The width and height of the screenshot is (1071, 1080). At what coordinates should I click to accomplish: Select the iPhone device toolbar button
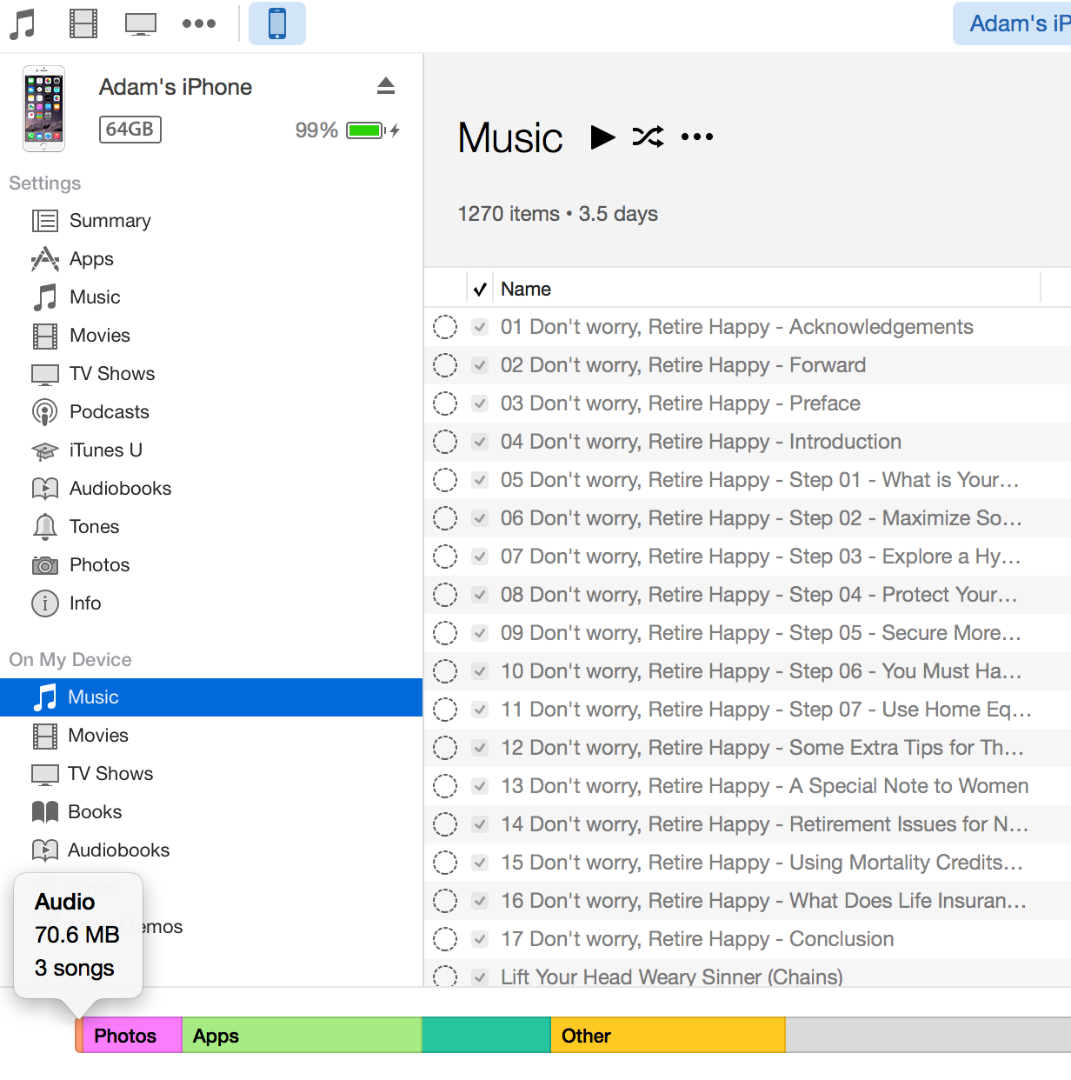(x=277, y=23)
